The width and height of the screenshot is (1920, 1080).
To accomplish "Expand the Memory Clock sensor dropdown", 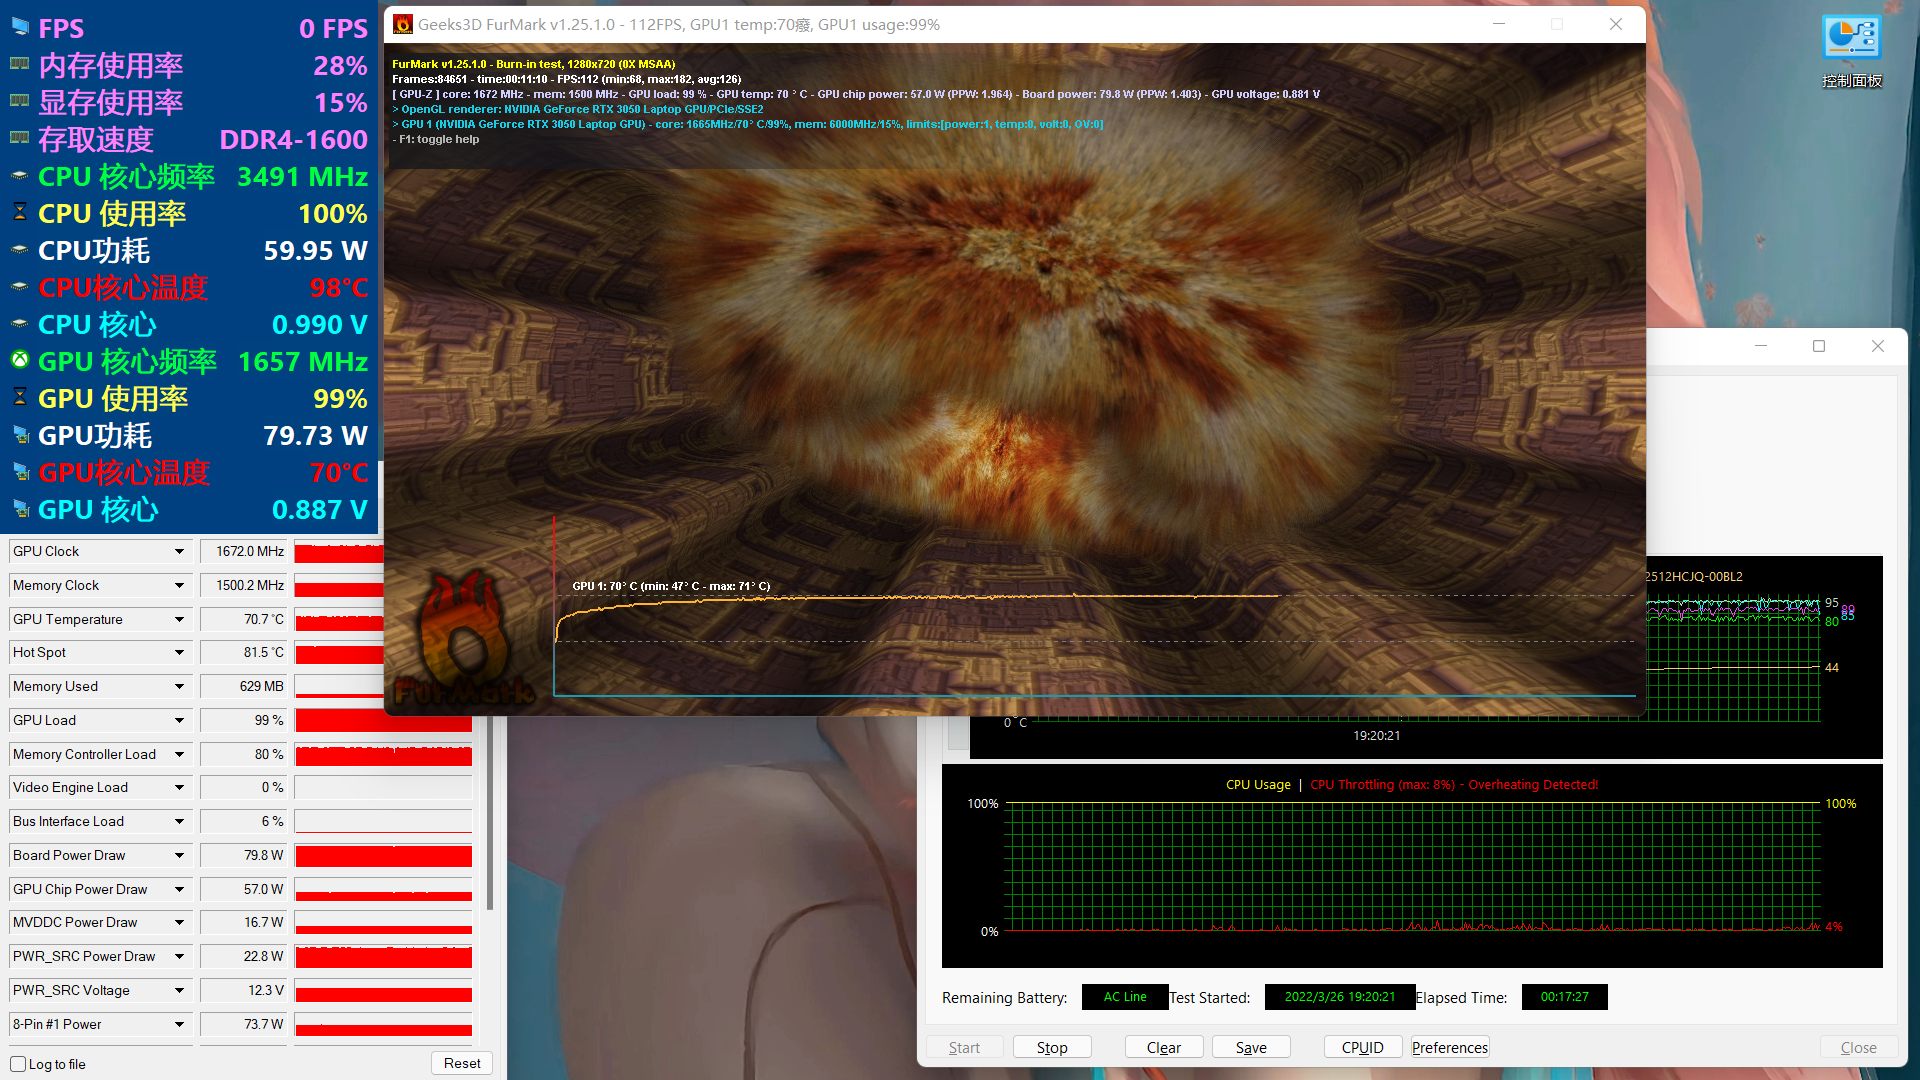I will pos(179,585).
